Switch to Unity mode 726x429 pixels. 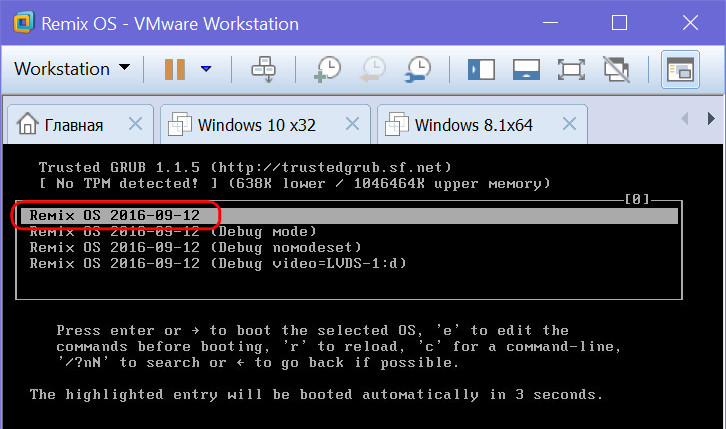(x=617, y=69)
